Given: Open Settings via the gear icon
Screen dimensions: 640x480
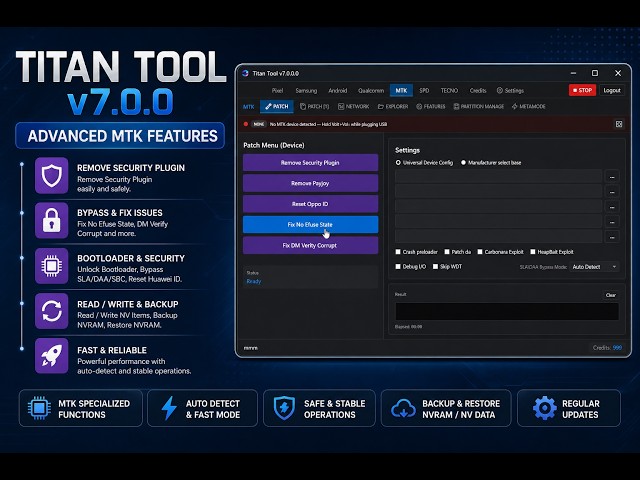Looking at the screenshot, I should click(x=500, y=90).
